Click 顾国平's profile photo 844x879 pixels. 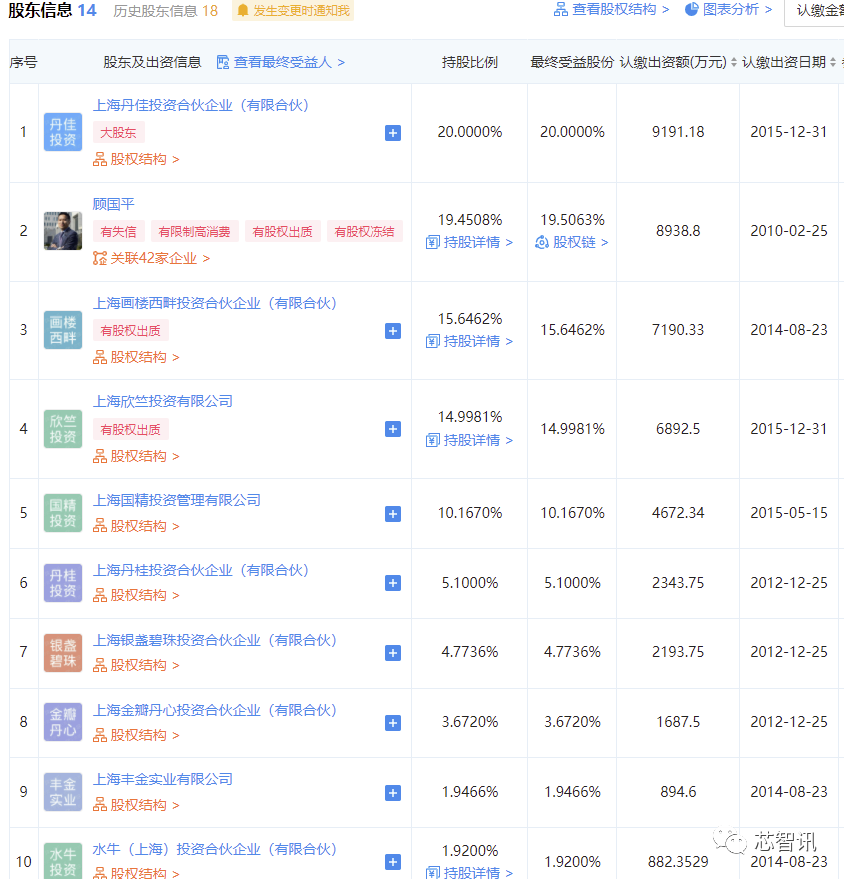click(62, 231)
